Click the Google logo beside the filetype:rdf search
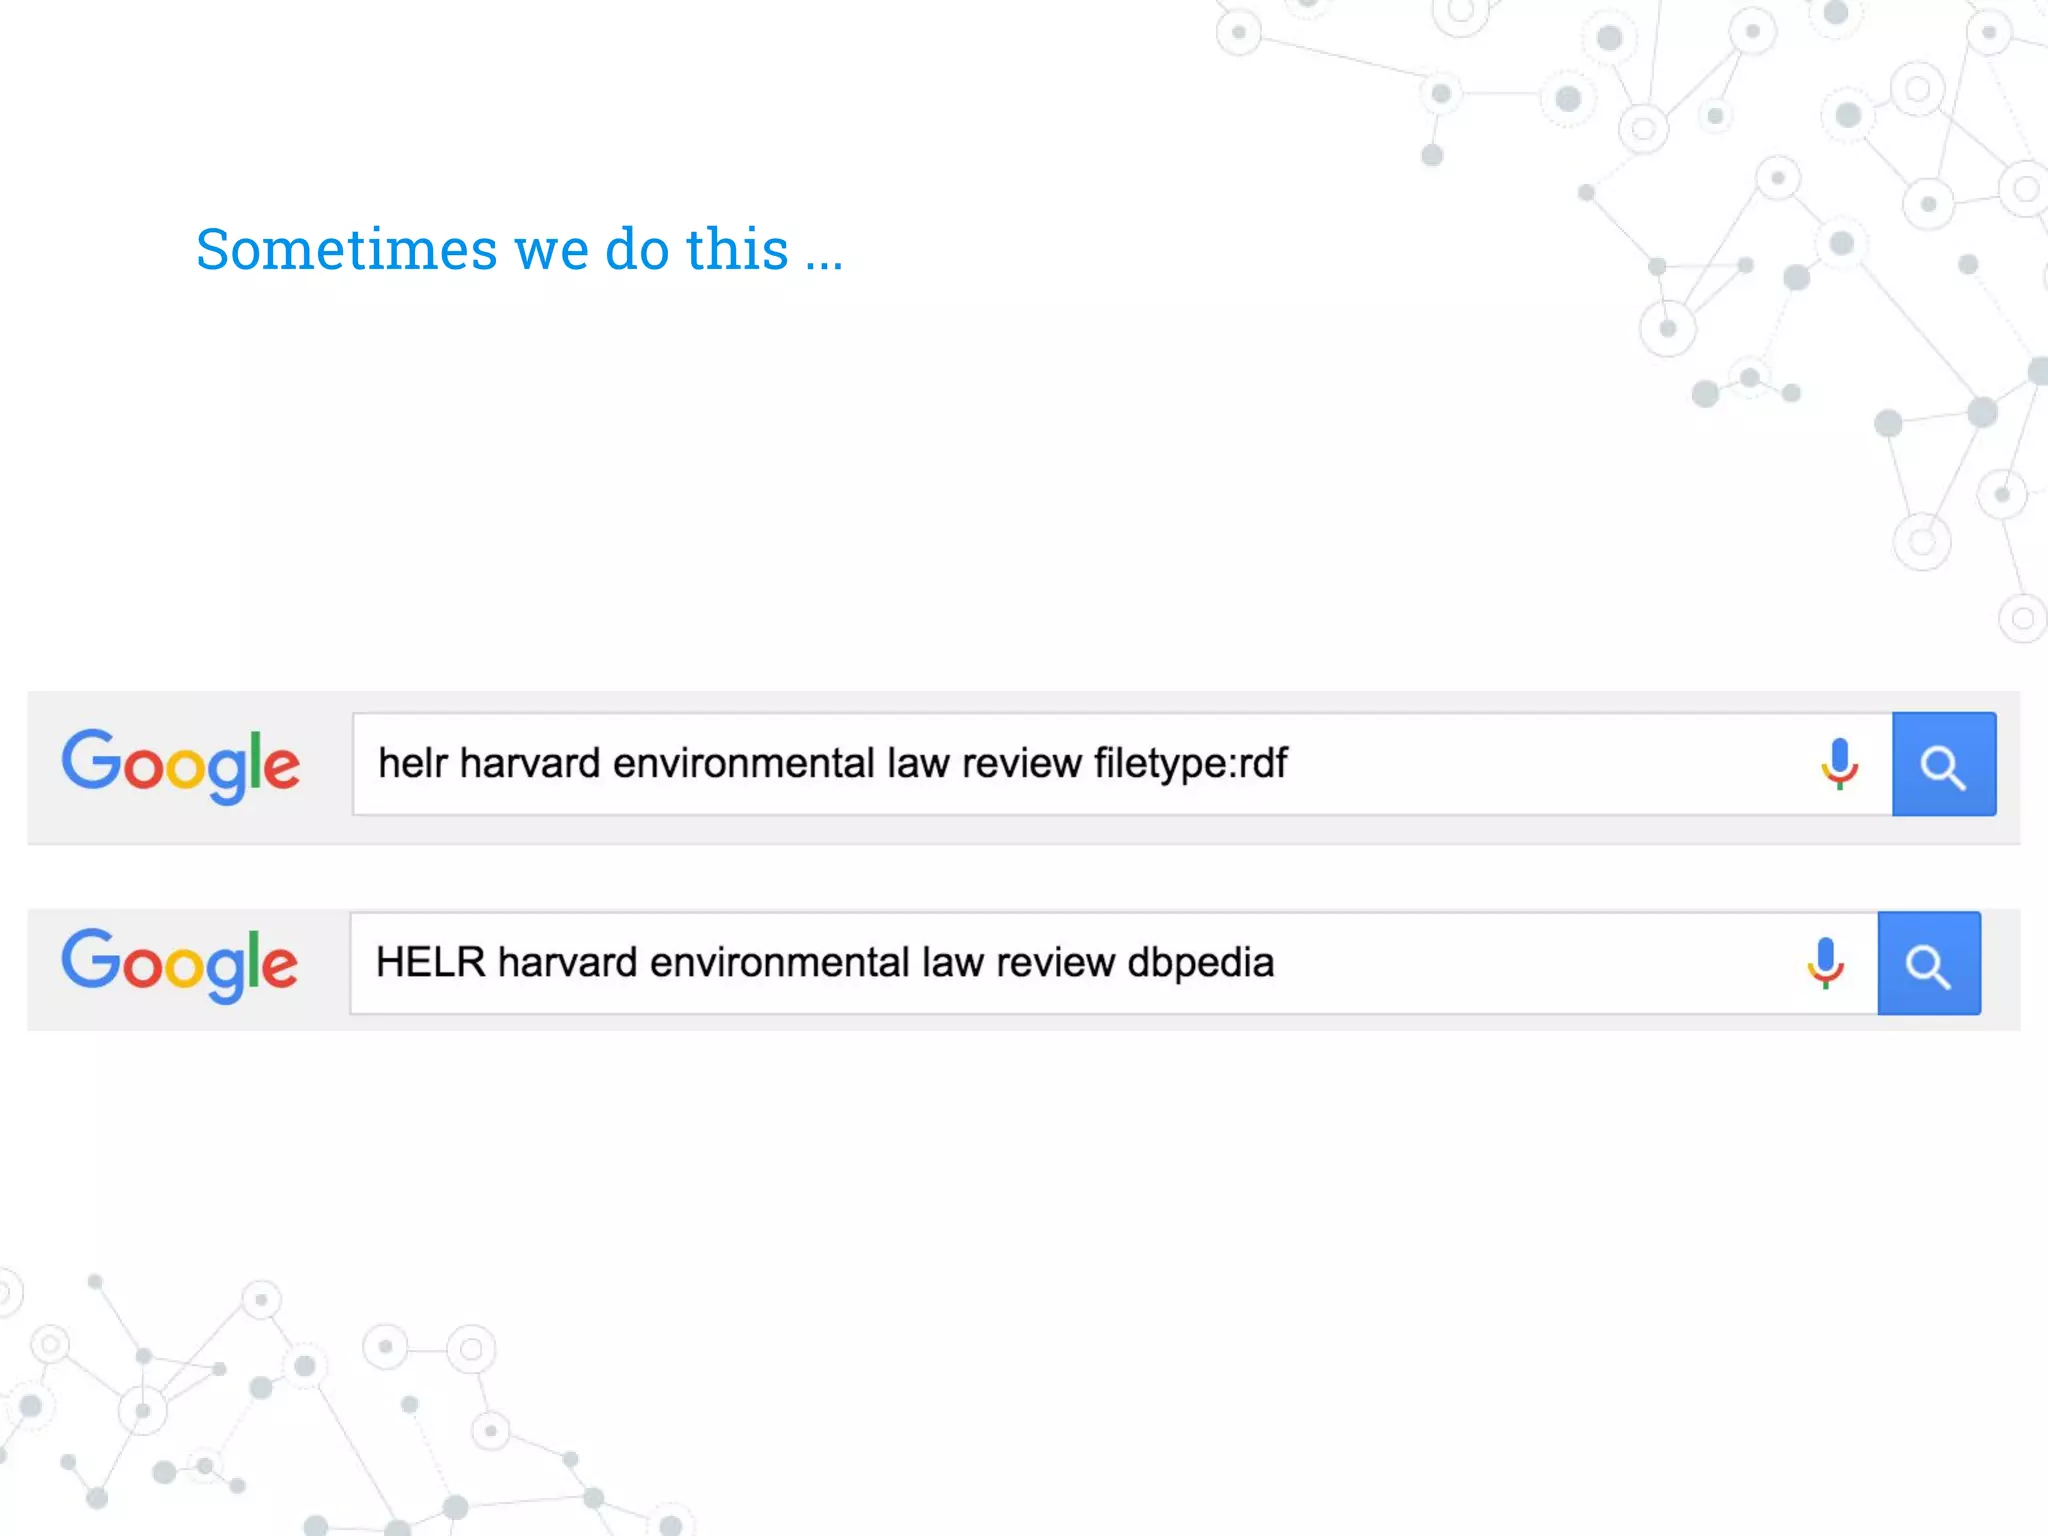Screen dimensions: 2048x1536 coord(181,766)
